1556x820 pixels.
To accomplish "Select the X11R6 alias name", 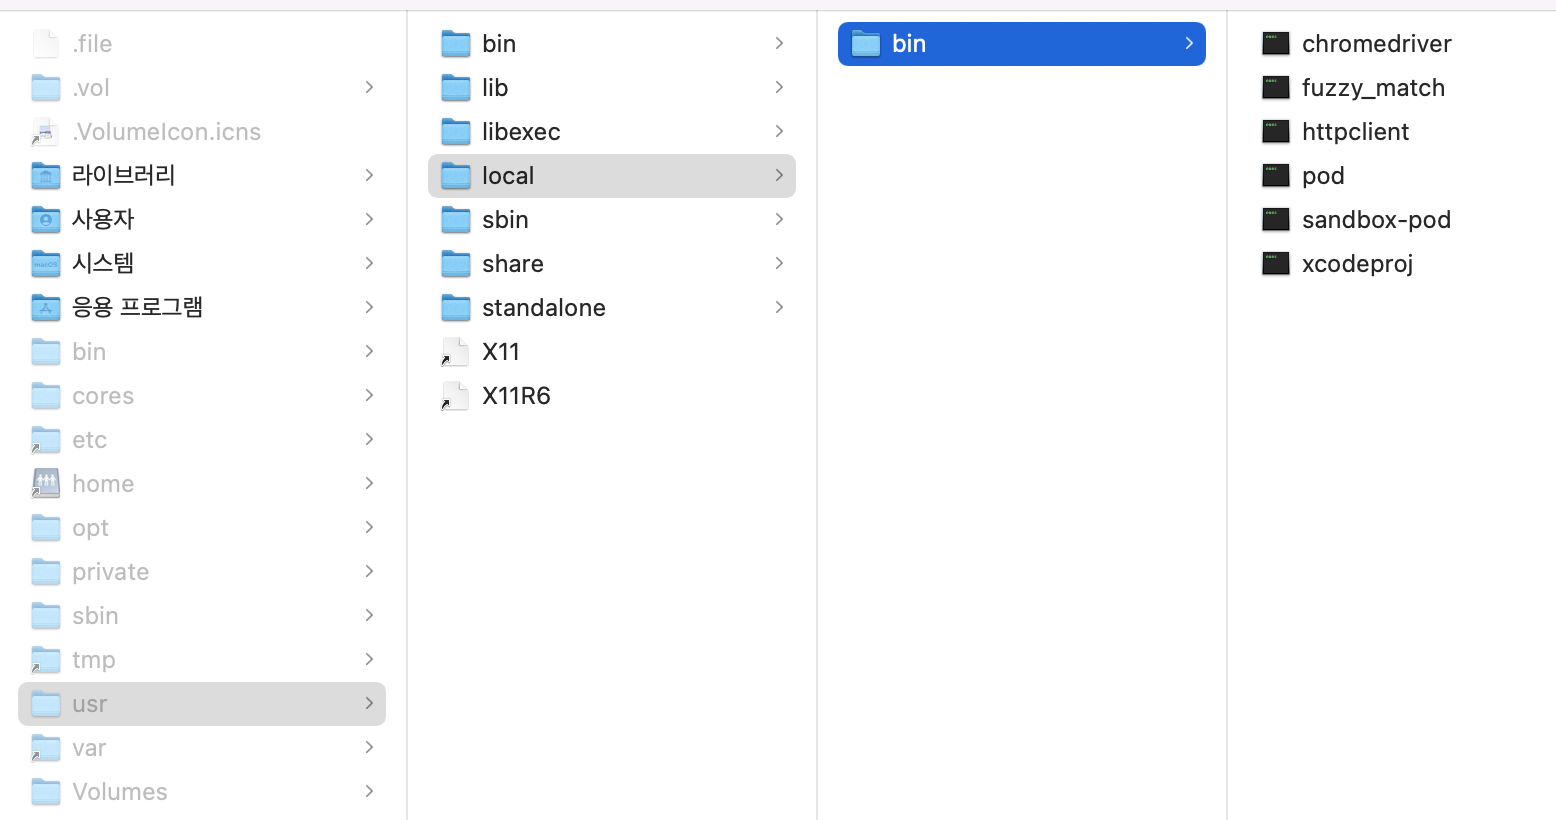I will coord(516,396).
